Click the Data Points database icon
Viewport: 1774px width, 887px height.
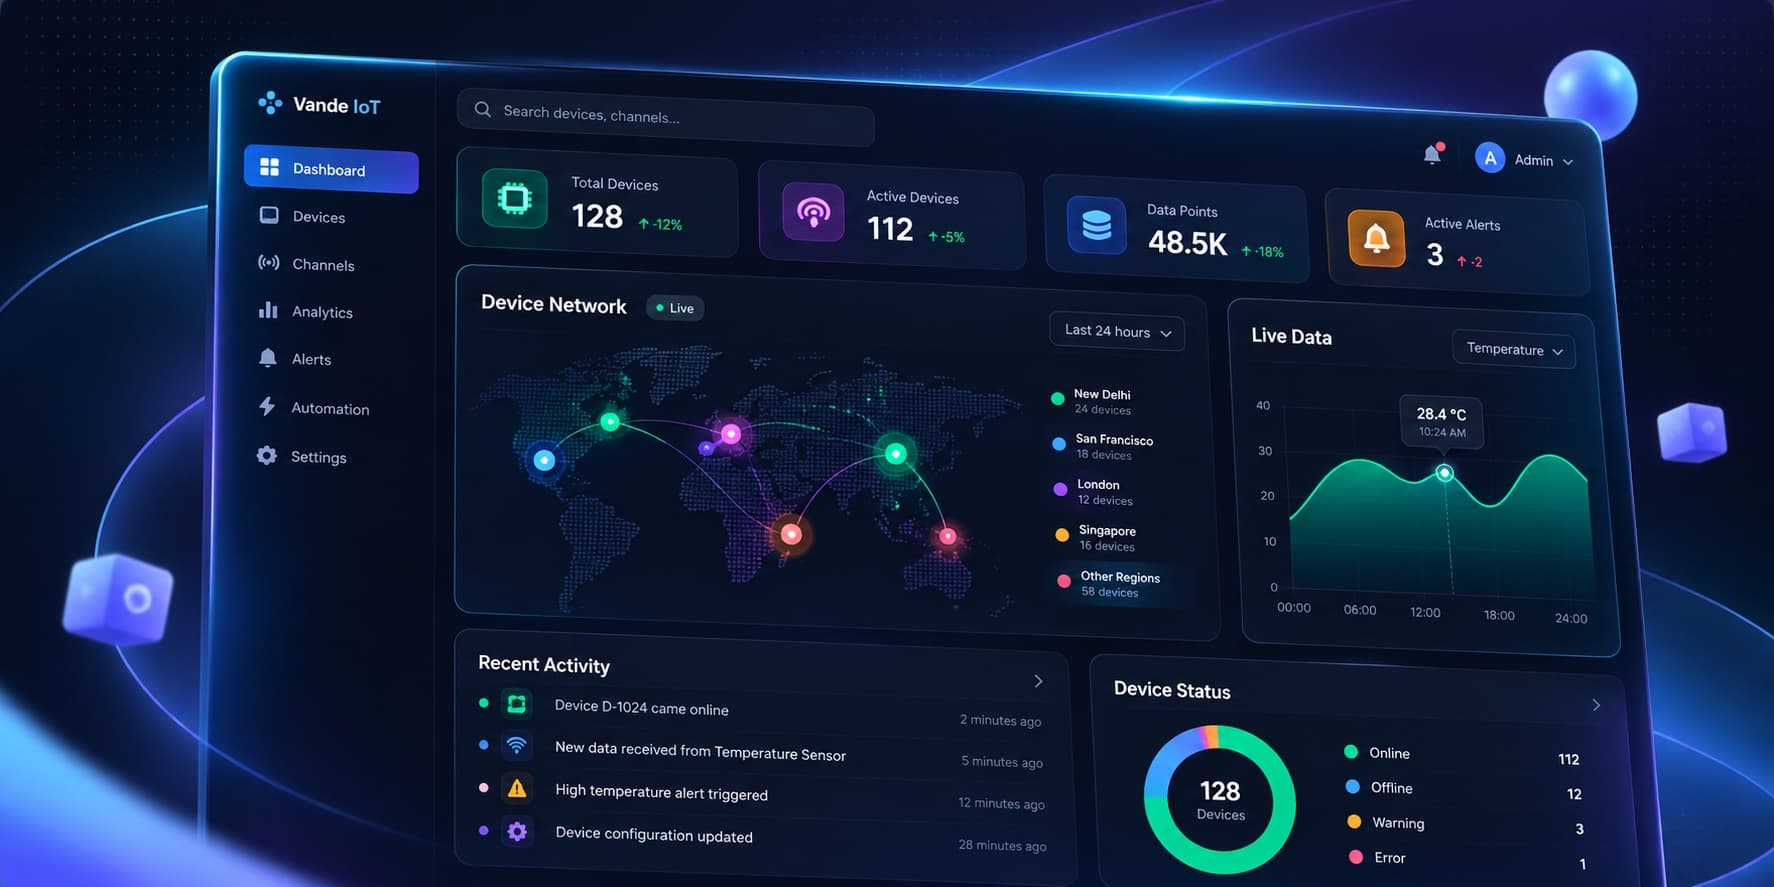(1097, 225)
